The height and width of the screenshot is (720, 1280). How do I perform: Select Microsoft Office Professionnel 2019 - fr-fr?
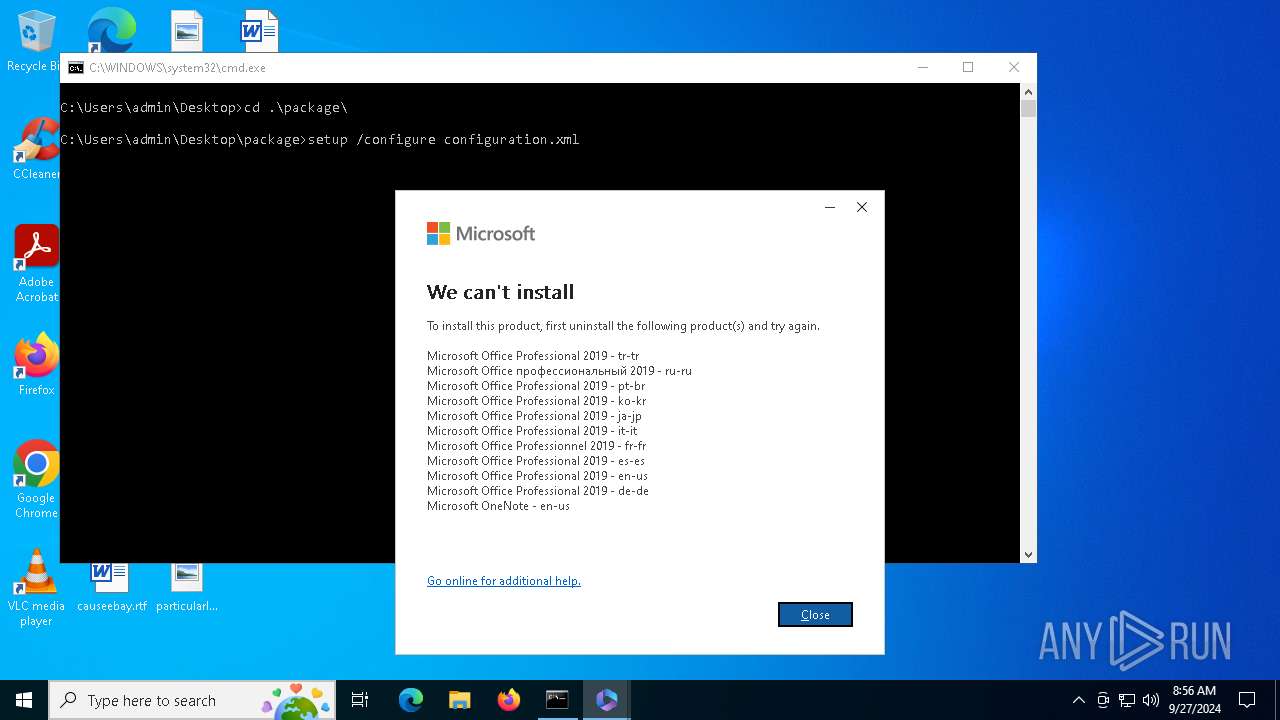[x=536, y=446]
